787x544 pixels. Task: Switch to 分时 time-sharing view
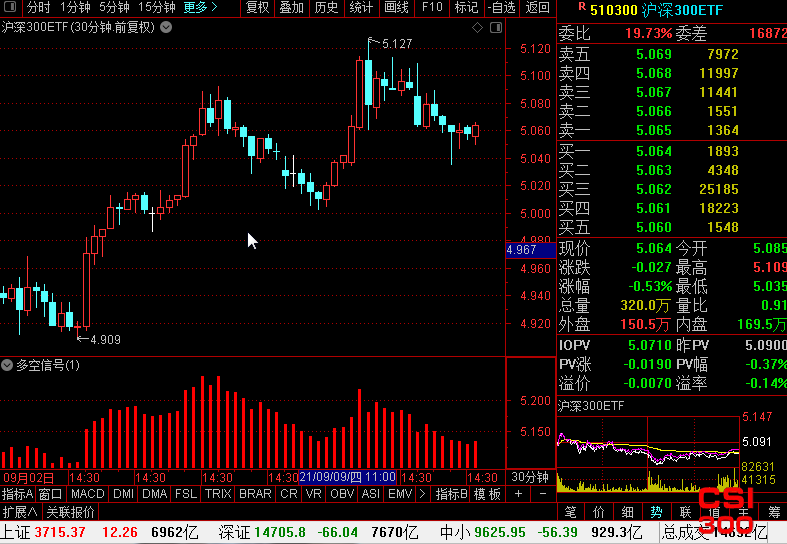[38, 7]
